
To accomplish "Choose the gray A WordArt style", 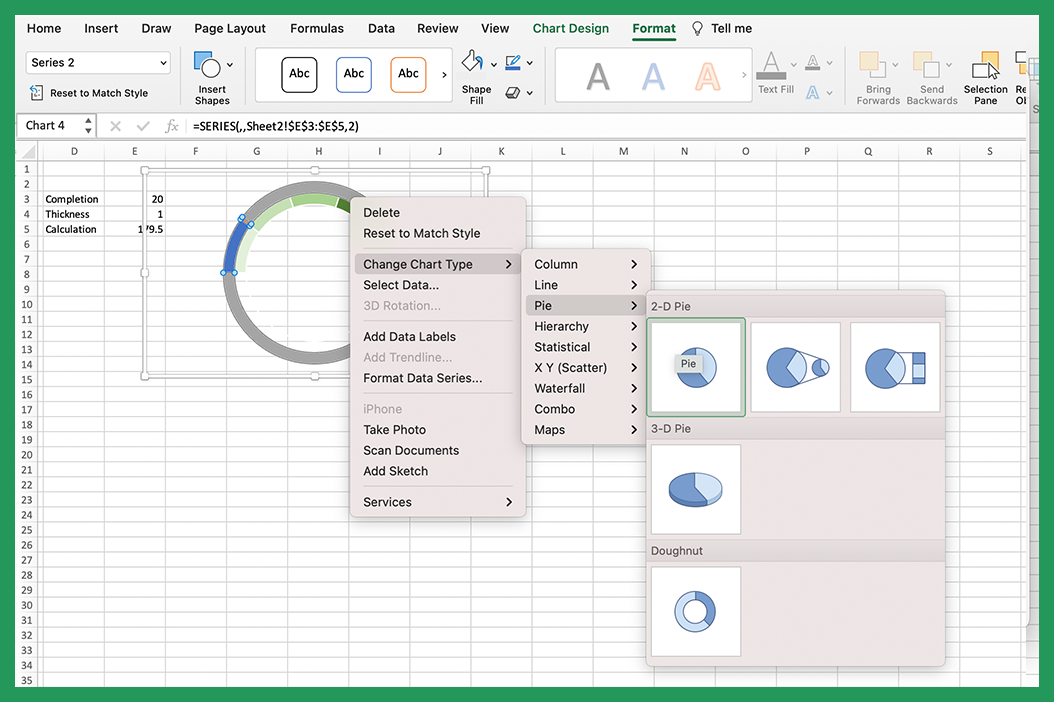I will coord(598,76).
